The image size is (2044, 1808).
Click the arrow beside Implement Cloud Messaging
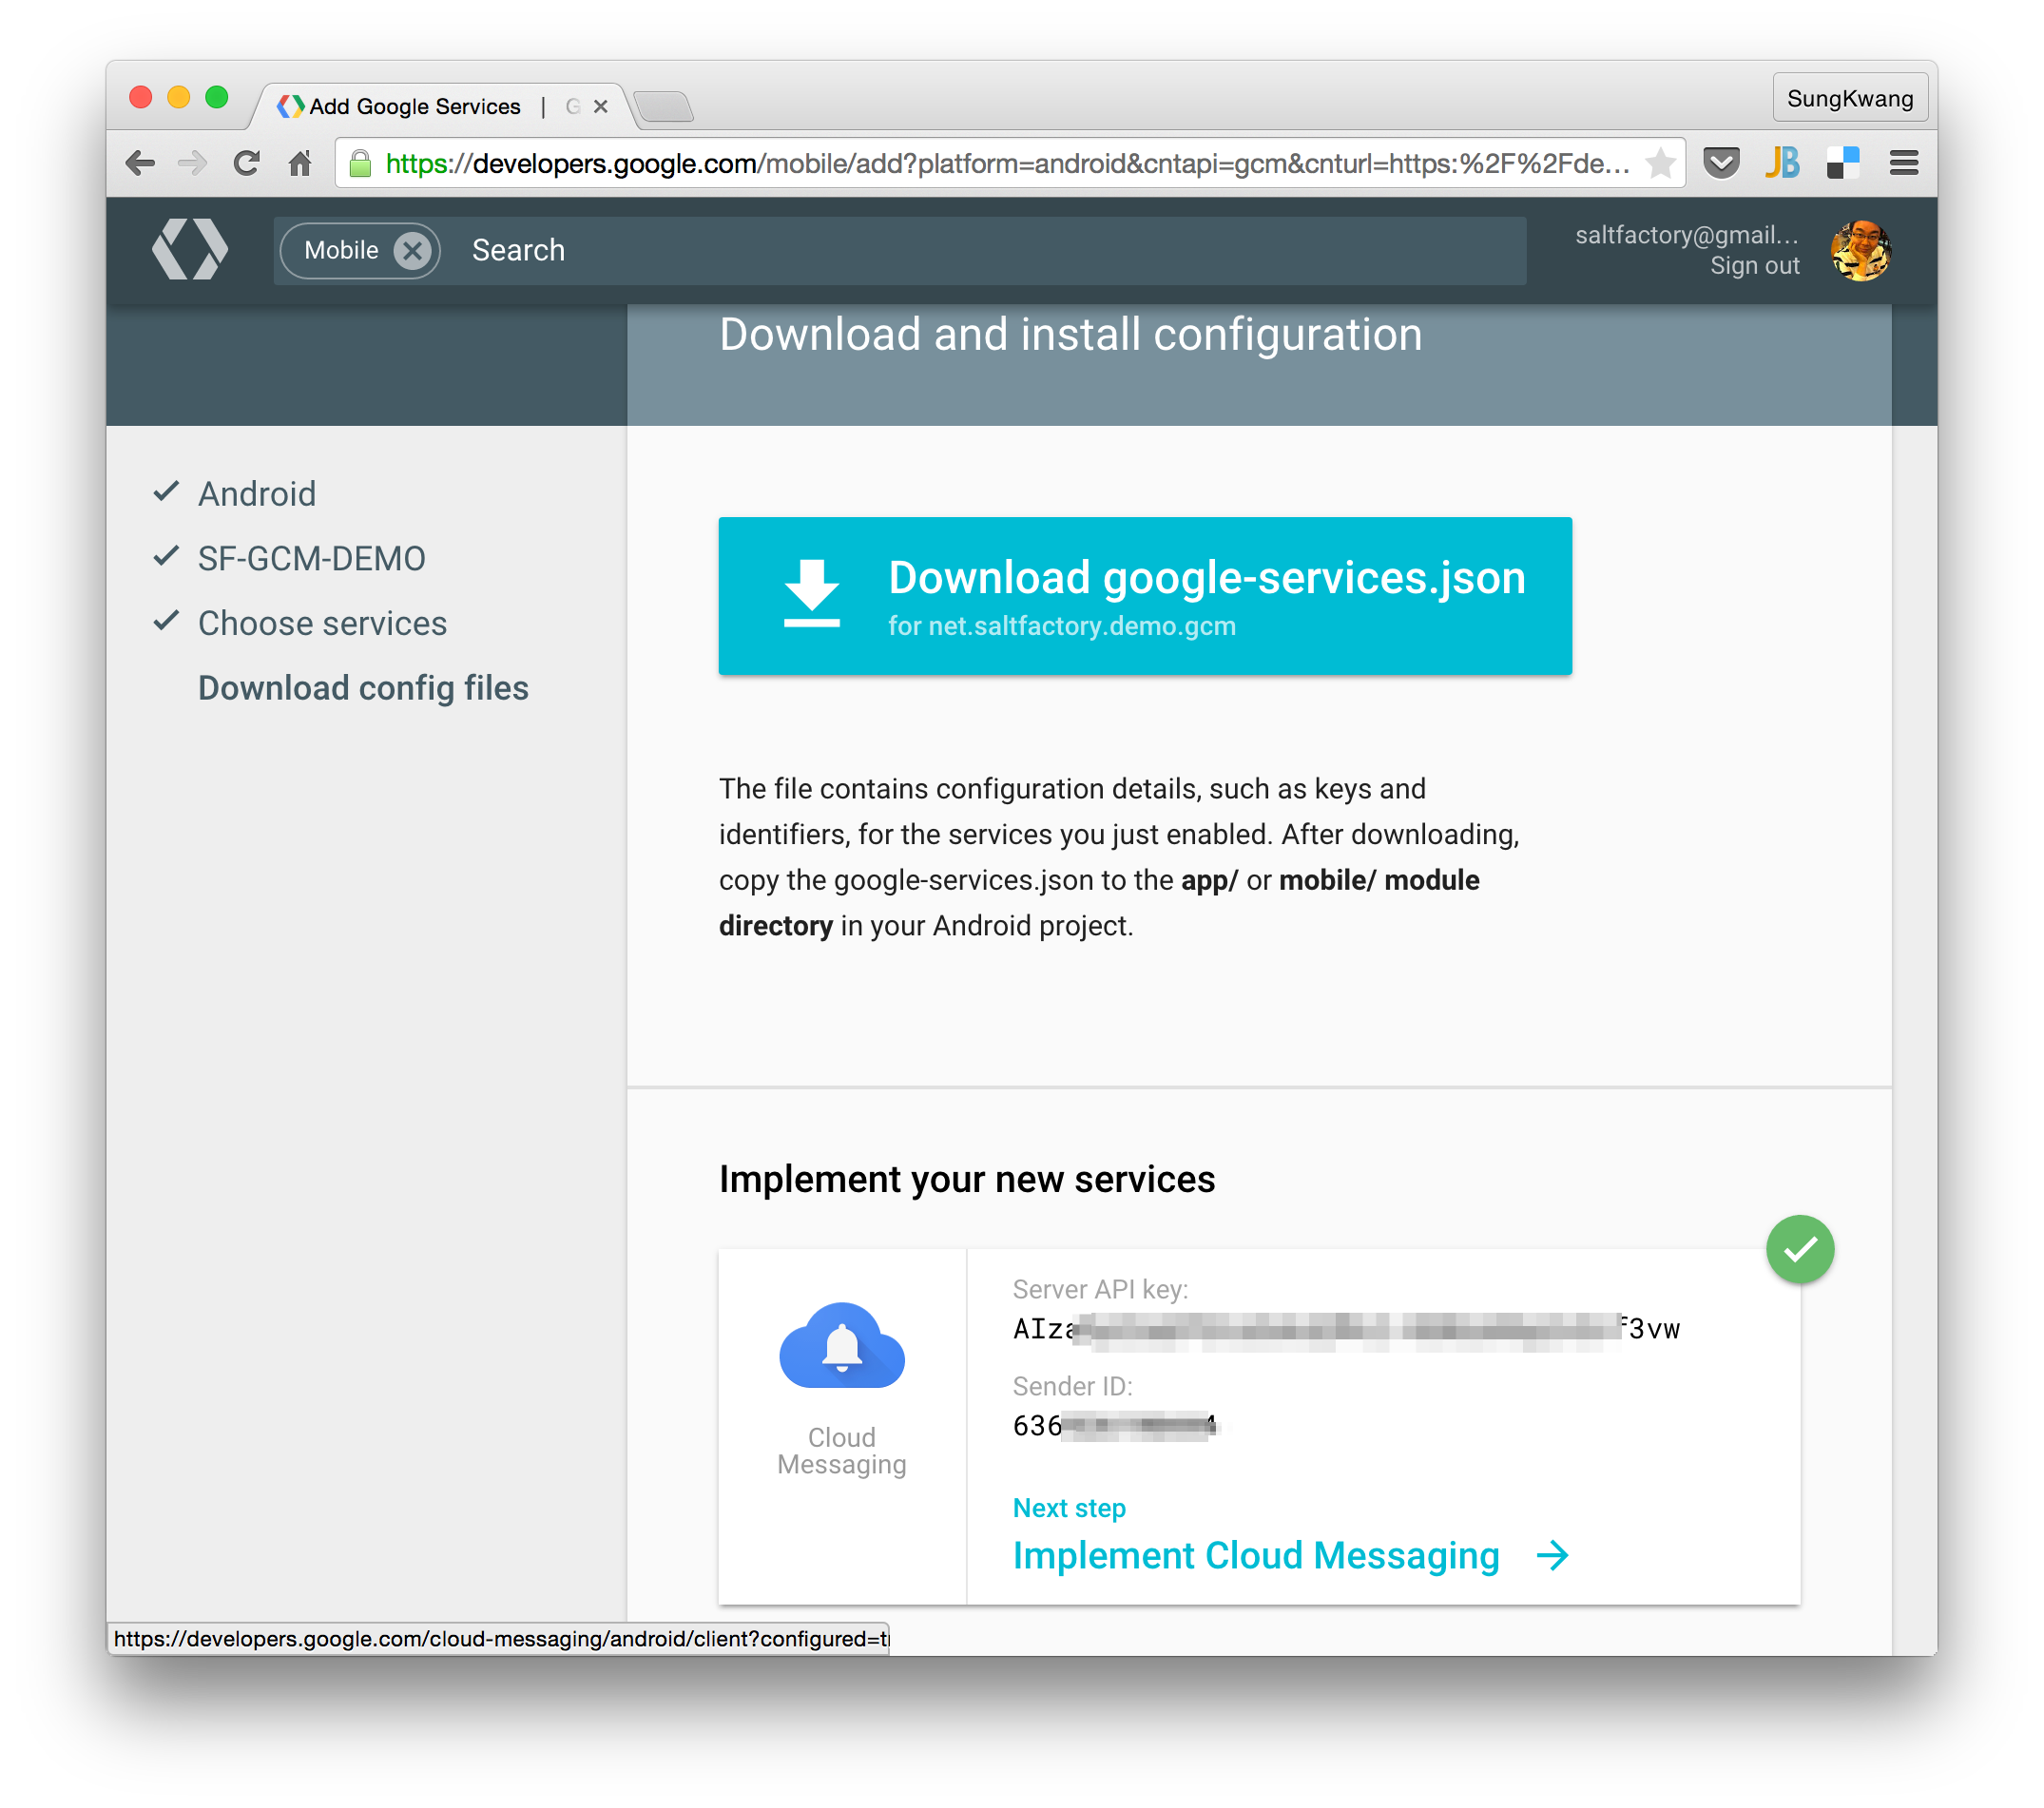[x=1552, y=1555]
